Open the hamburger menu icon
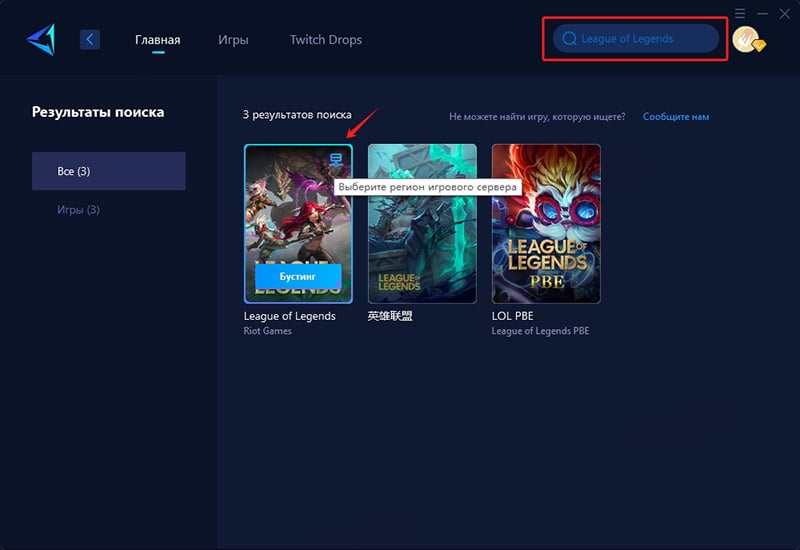This screenshot has height=550, width=800. [740, 13]
